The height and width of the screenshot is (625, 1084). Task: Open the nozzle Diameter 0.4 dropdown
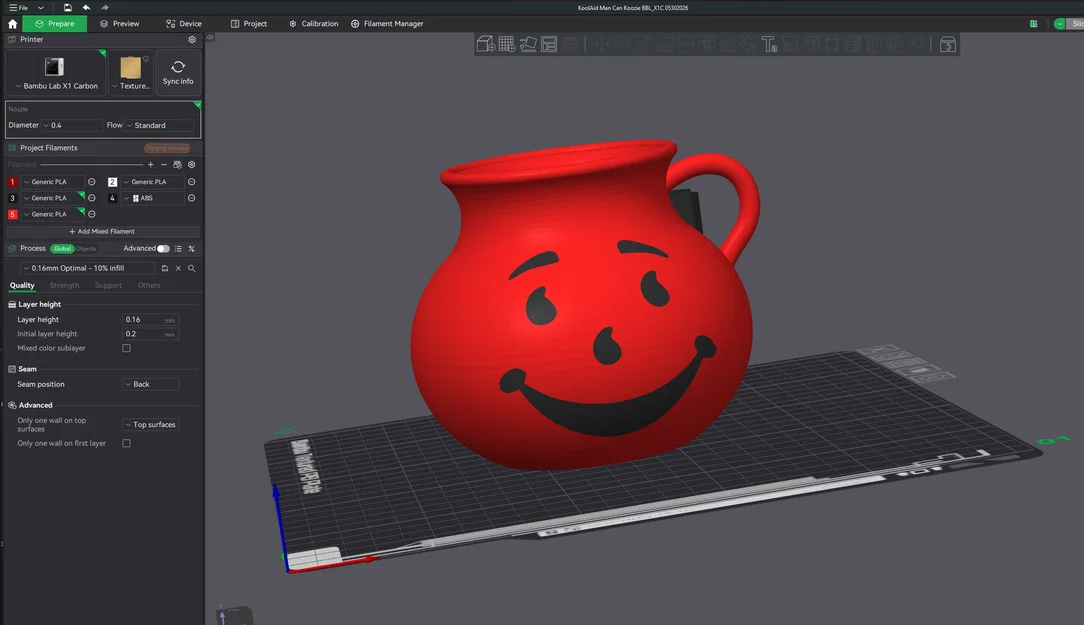[71, 125]
